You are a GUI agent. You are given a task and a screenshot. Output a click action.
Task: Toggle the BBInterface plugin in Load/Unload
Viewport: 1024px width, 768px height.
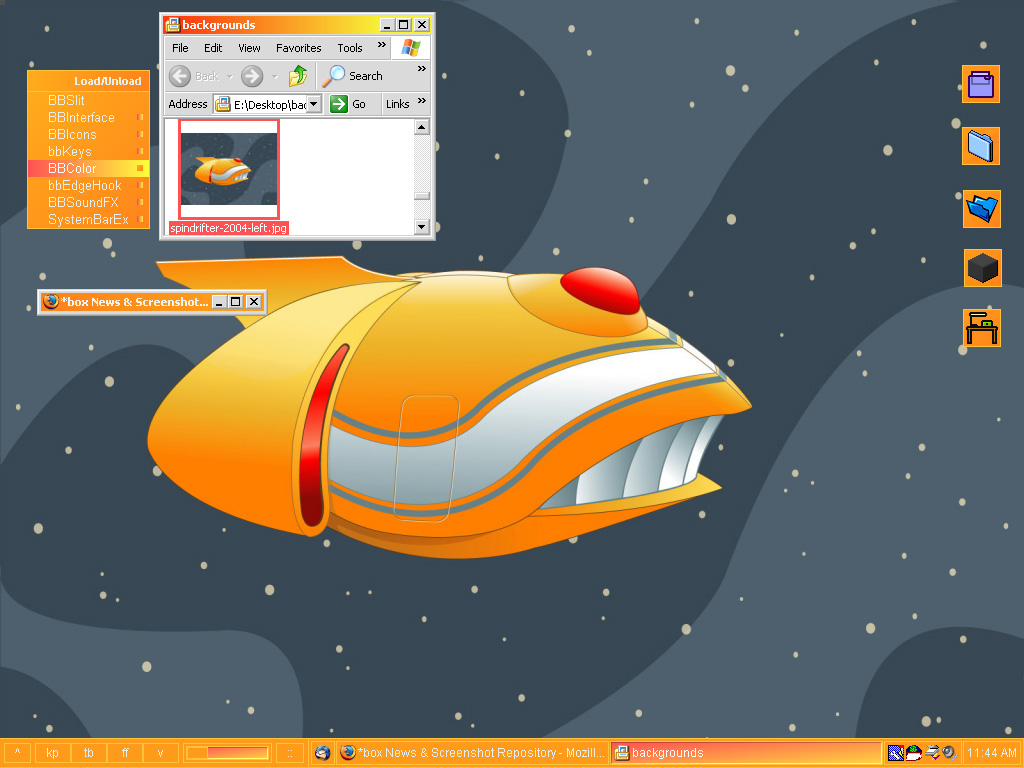[x=89, y=118]
